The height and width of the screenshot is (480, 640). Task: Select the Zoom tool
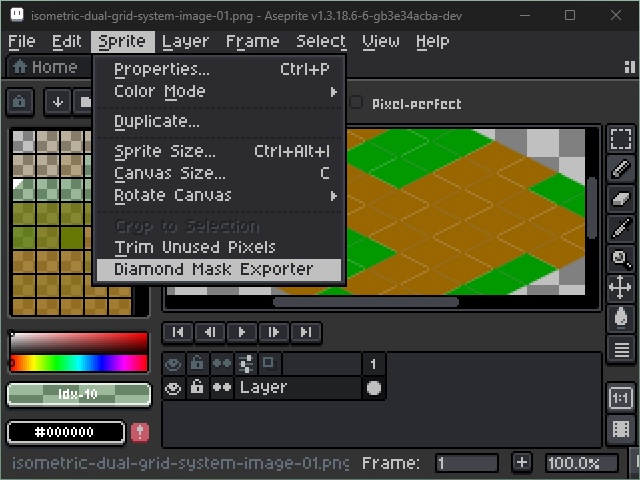pyautogui.click(x=621, y=258)
